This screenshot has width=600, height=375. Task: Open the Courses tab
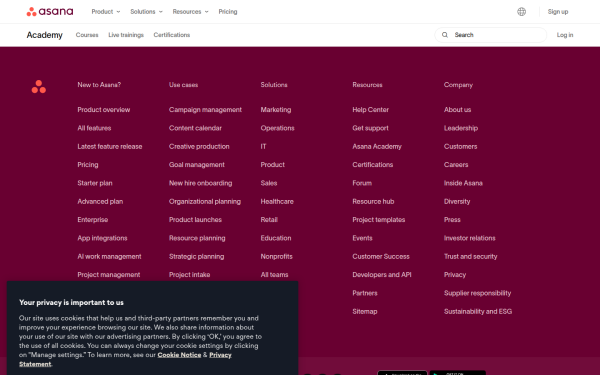pos(87,35)
